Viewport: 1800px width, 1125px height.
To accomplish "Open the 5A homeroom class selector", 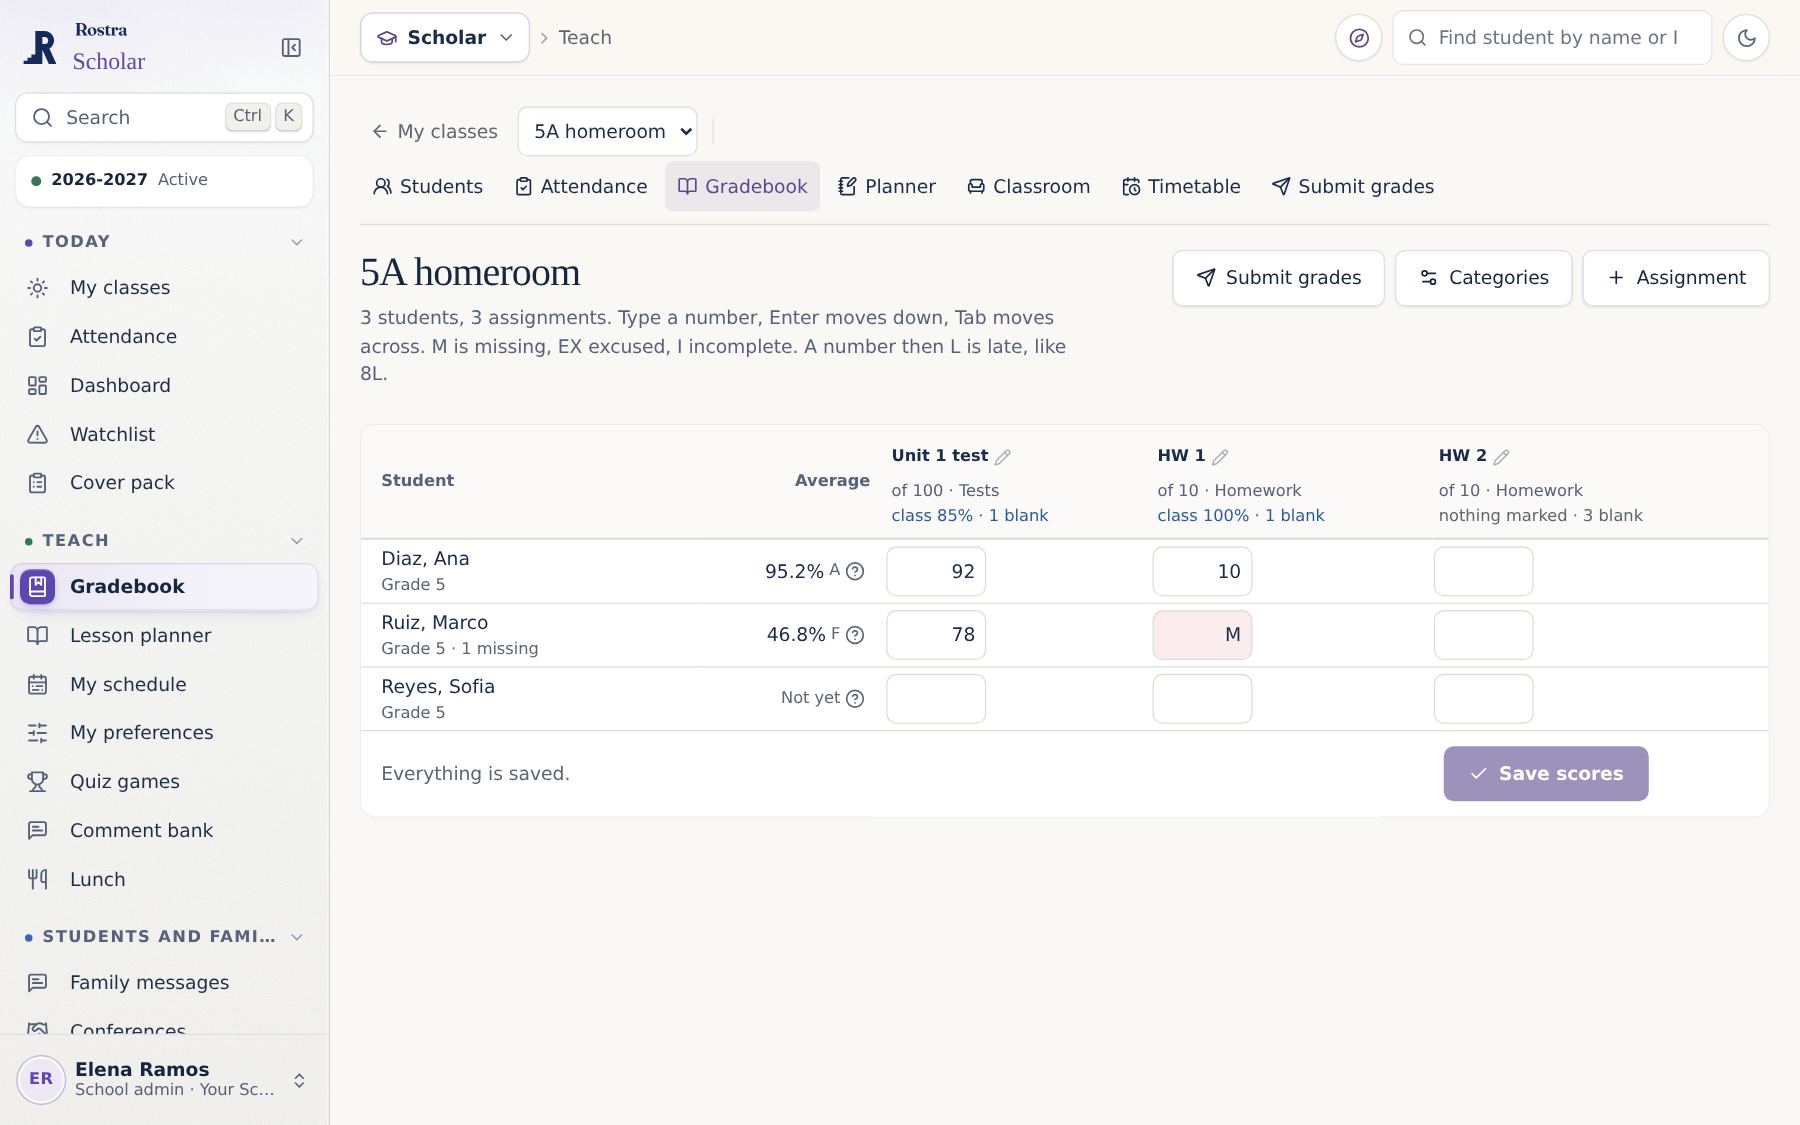I will pos(607,132).
